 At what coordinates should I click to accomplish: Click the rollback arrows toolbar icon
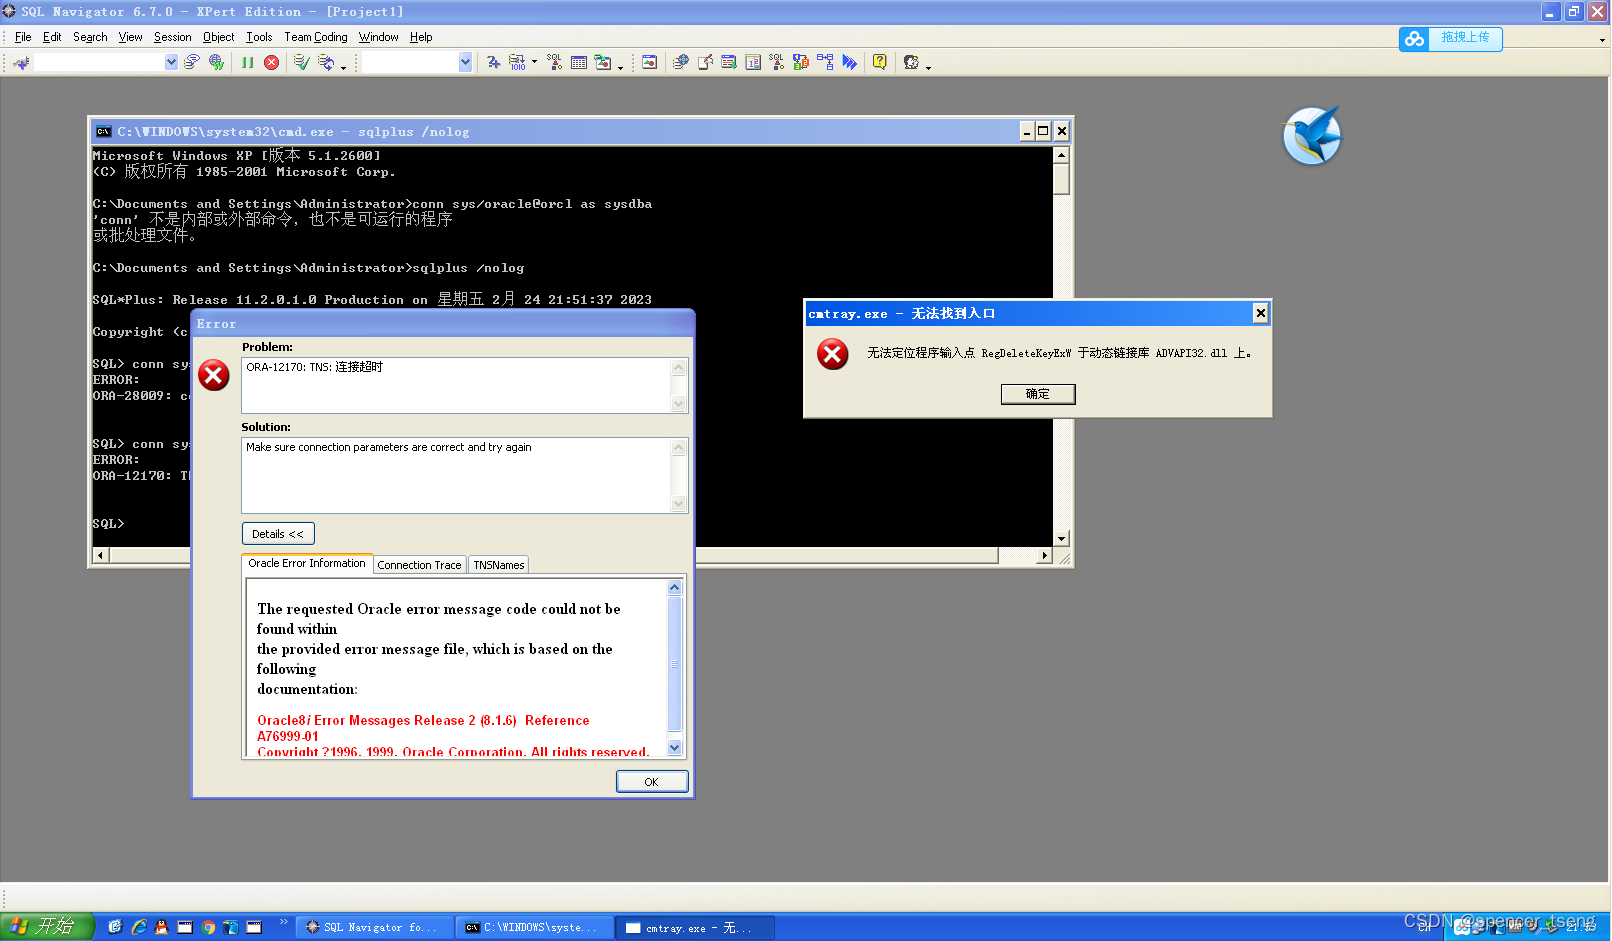[326, 62]
